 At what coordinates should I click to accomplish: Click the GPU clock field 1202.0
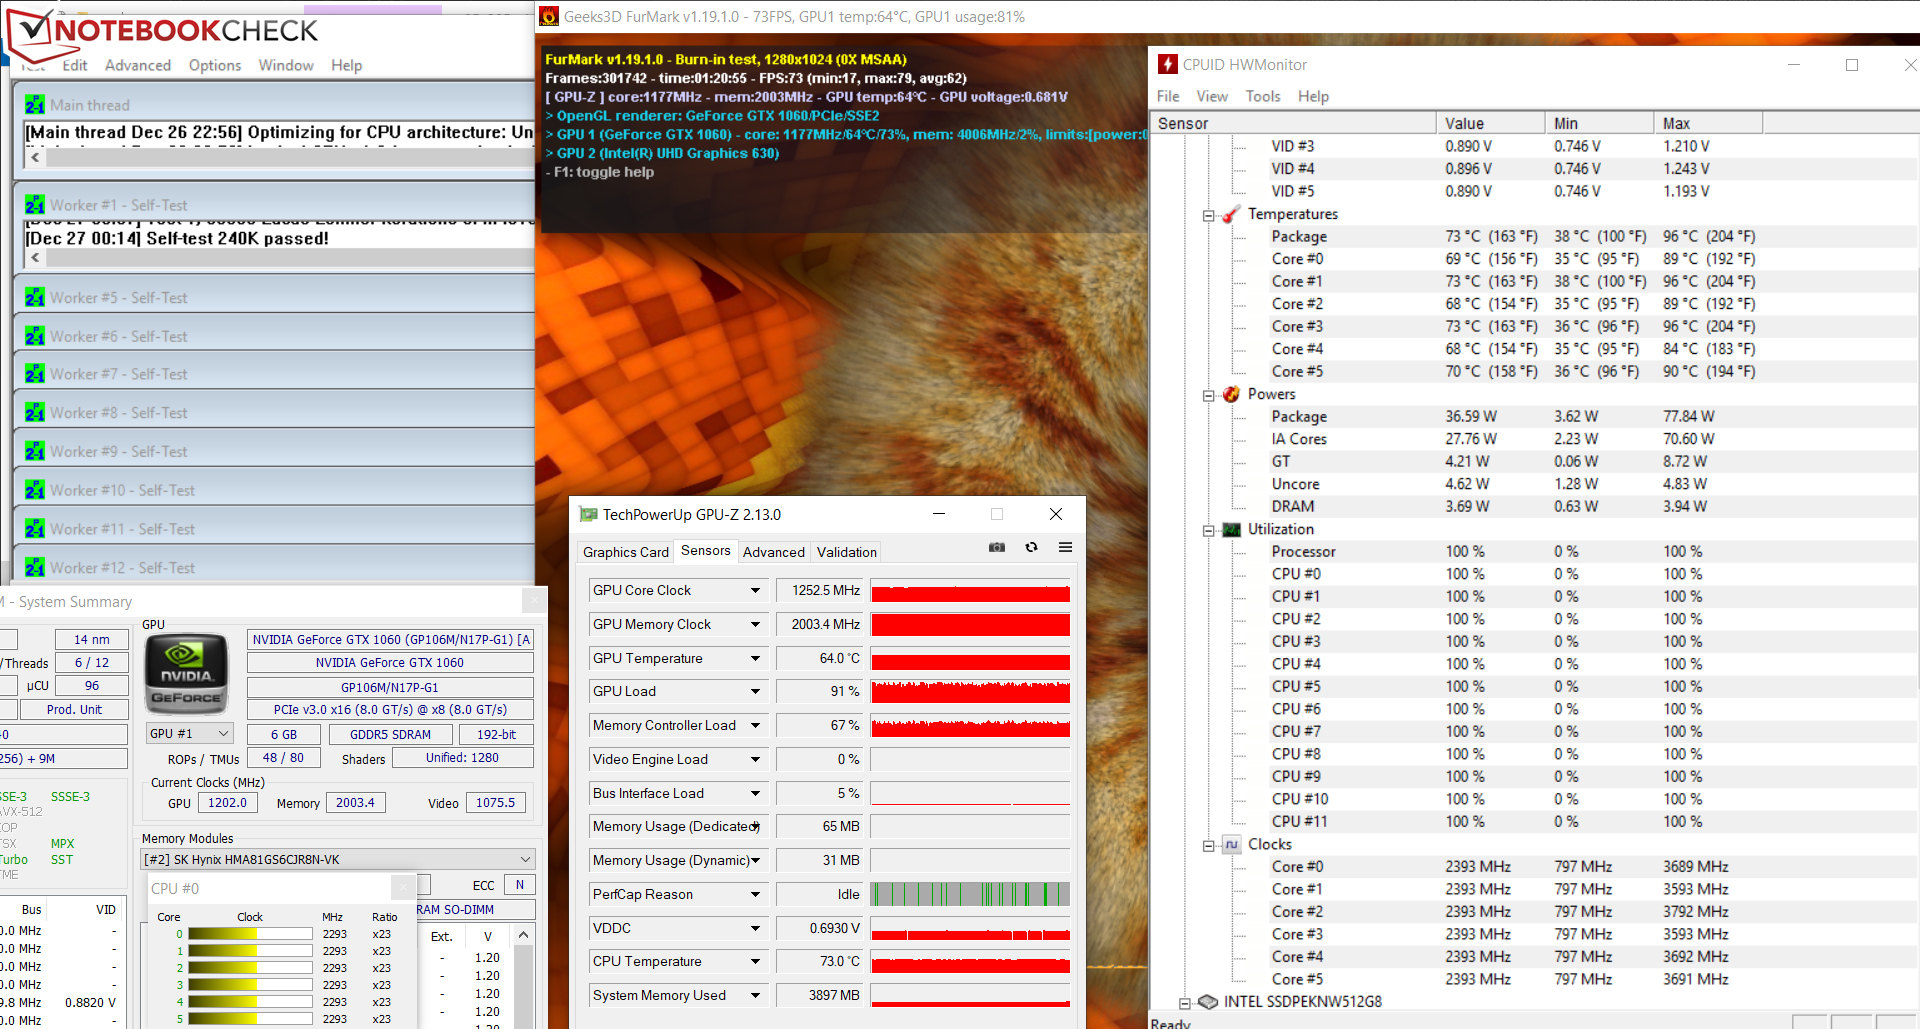(227, 802)
